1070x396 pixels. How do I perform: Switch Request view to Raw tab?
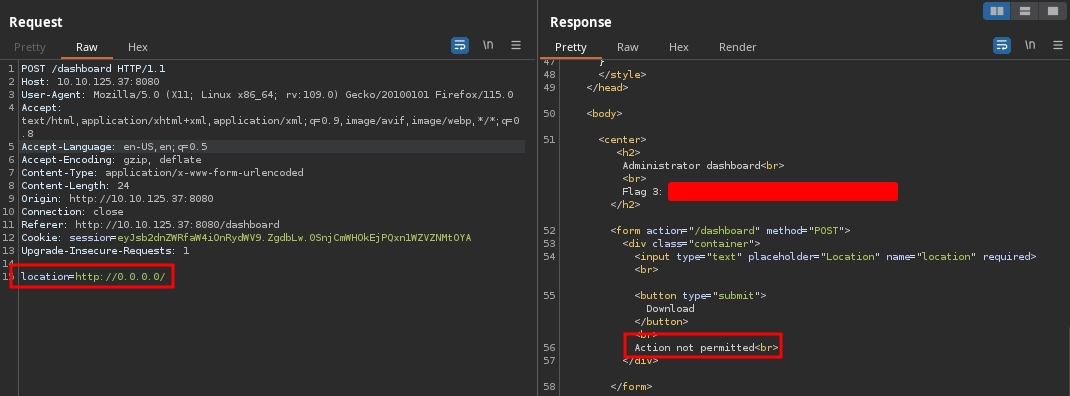[x=87, y=47]
